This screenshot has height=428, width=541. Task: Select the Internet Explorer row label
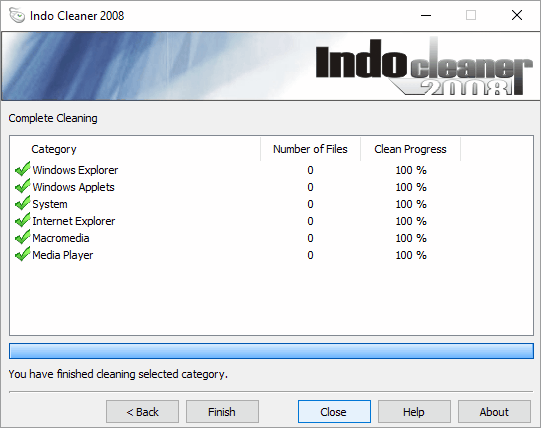pos(74,221)
